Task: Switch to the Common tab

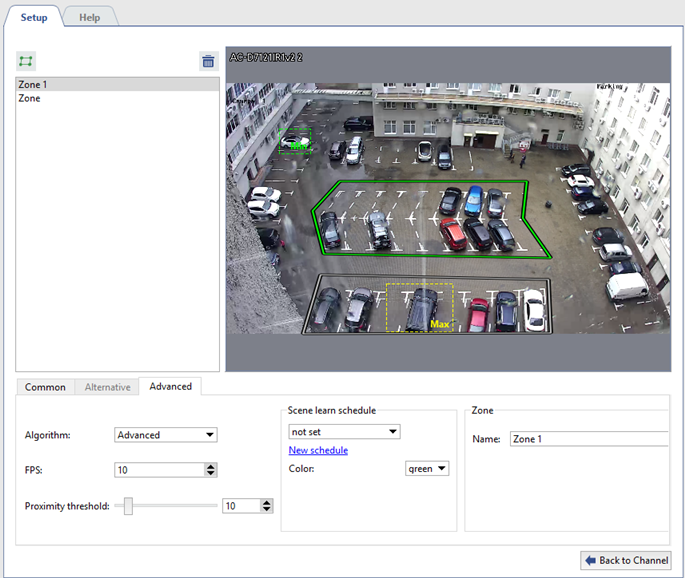Action: (x=45, y=387)
